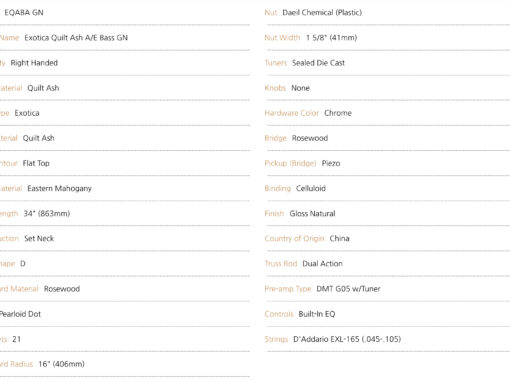510x382 pixels.
Task: Click the Hardware Color label
Action: [292, 113]
